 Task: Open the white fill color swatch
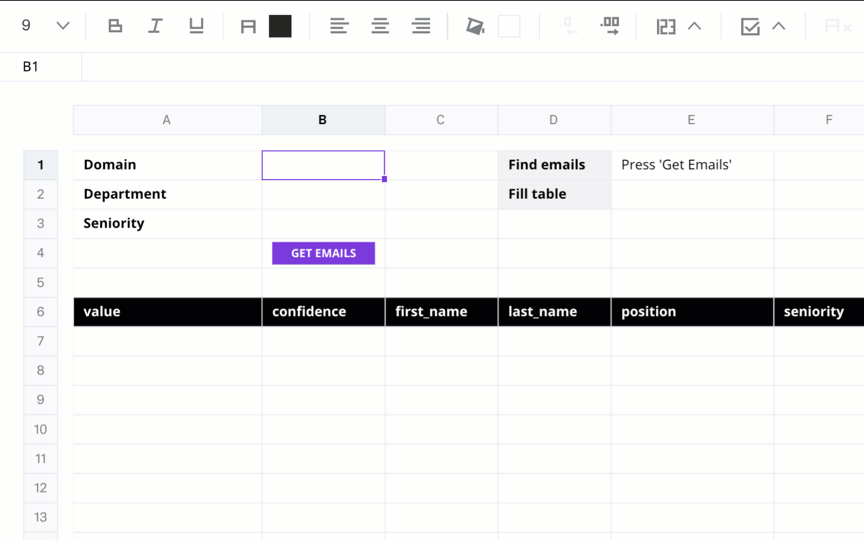click(x=509, y=26)
